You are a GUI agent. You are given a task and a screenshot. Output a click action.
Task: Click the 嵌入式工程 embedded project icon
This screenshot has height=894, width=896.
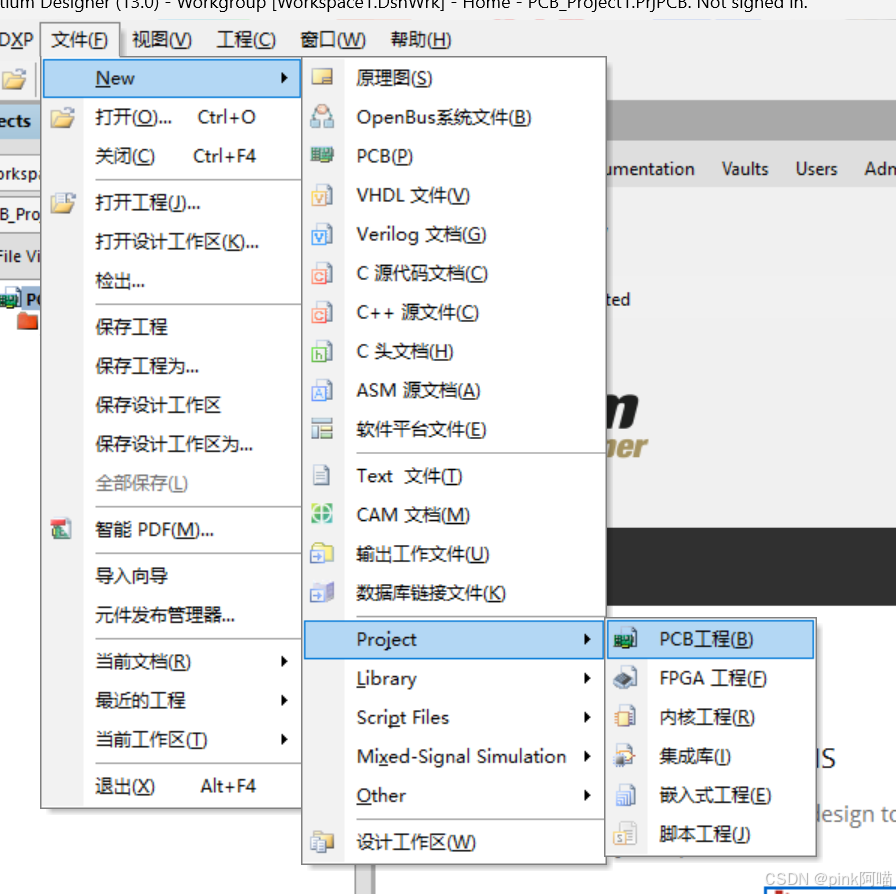[x=625, y=795]
